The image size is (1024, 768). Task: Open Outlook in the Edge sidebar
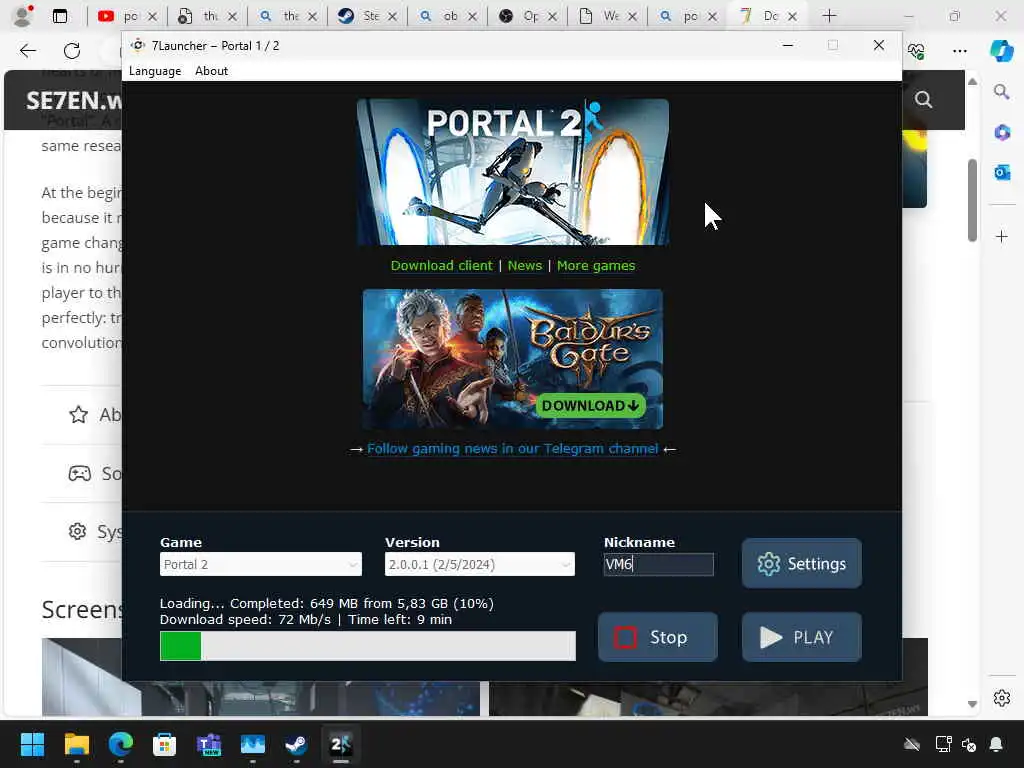1002,172
